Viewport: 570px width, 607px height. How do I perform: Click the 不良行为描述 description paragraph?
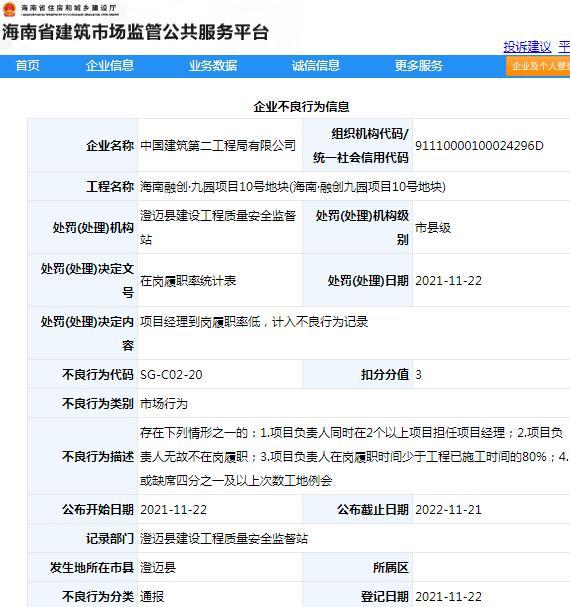[354, 456]
